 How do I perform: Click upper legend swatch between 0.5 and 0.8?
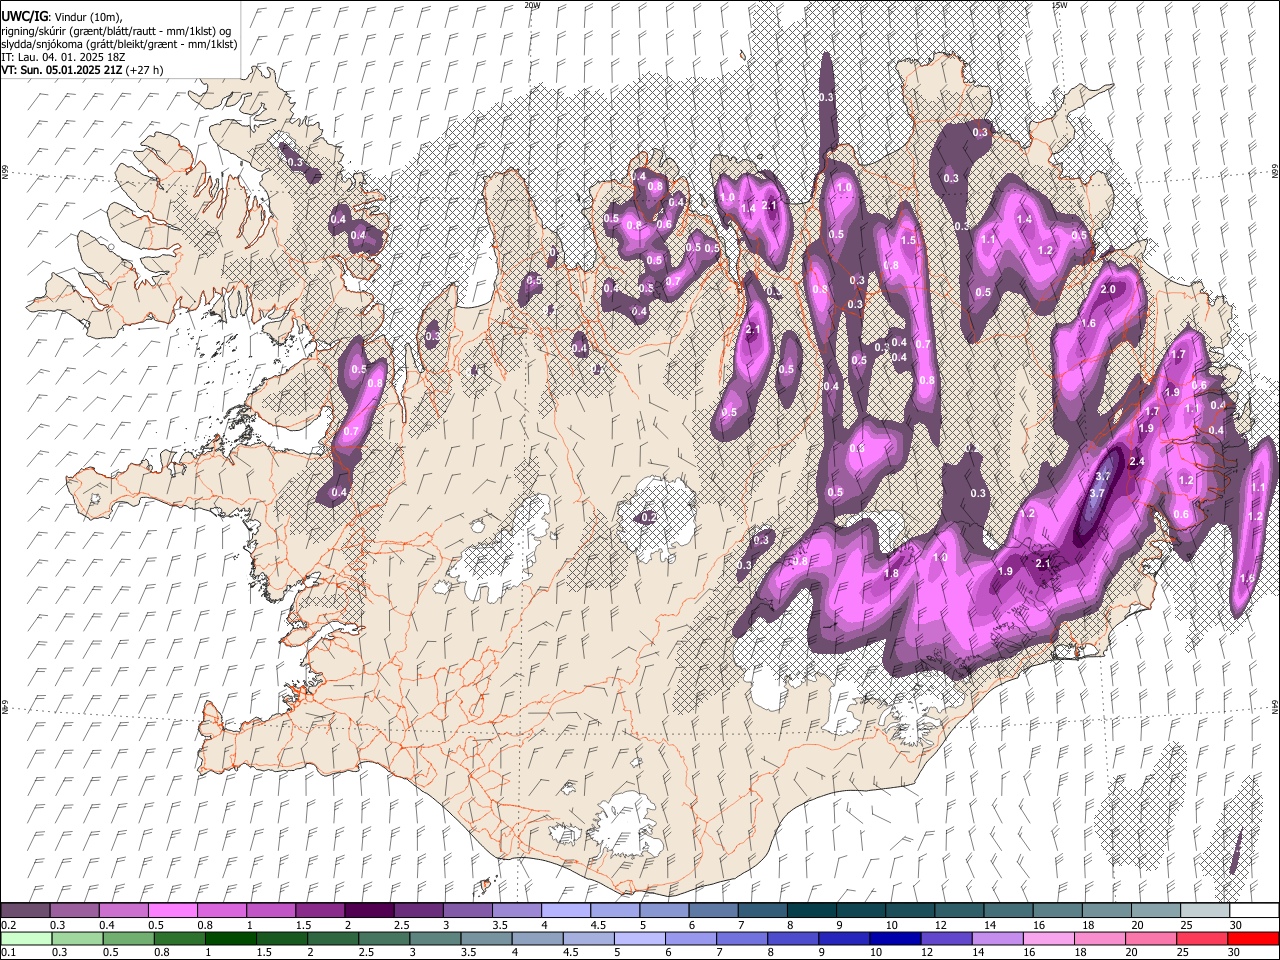pyautogui.click(x=172, y=910)
